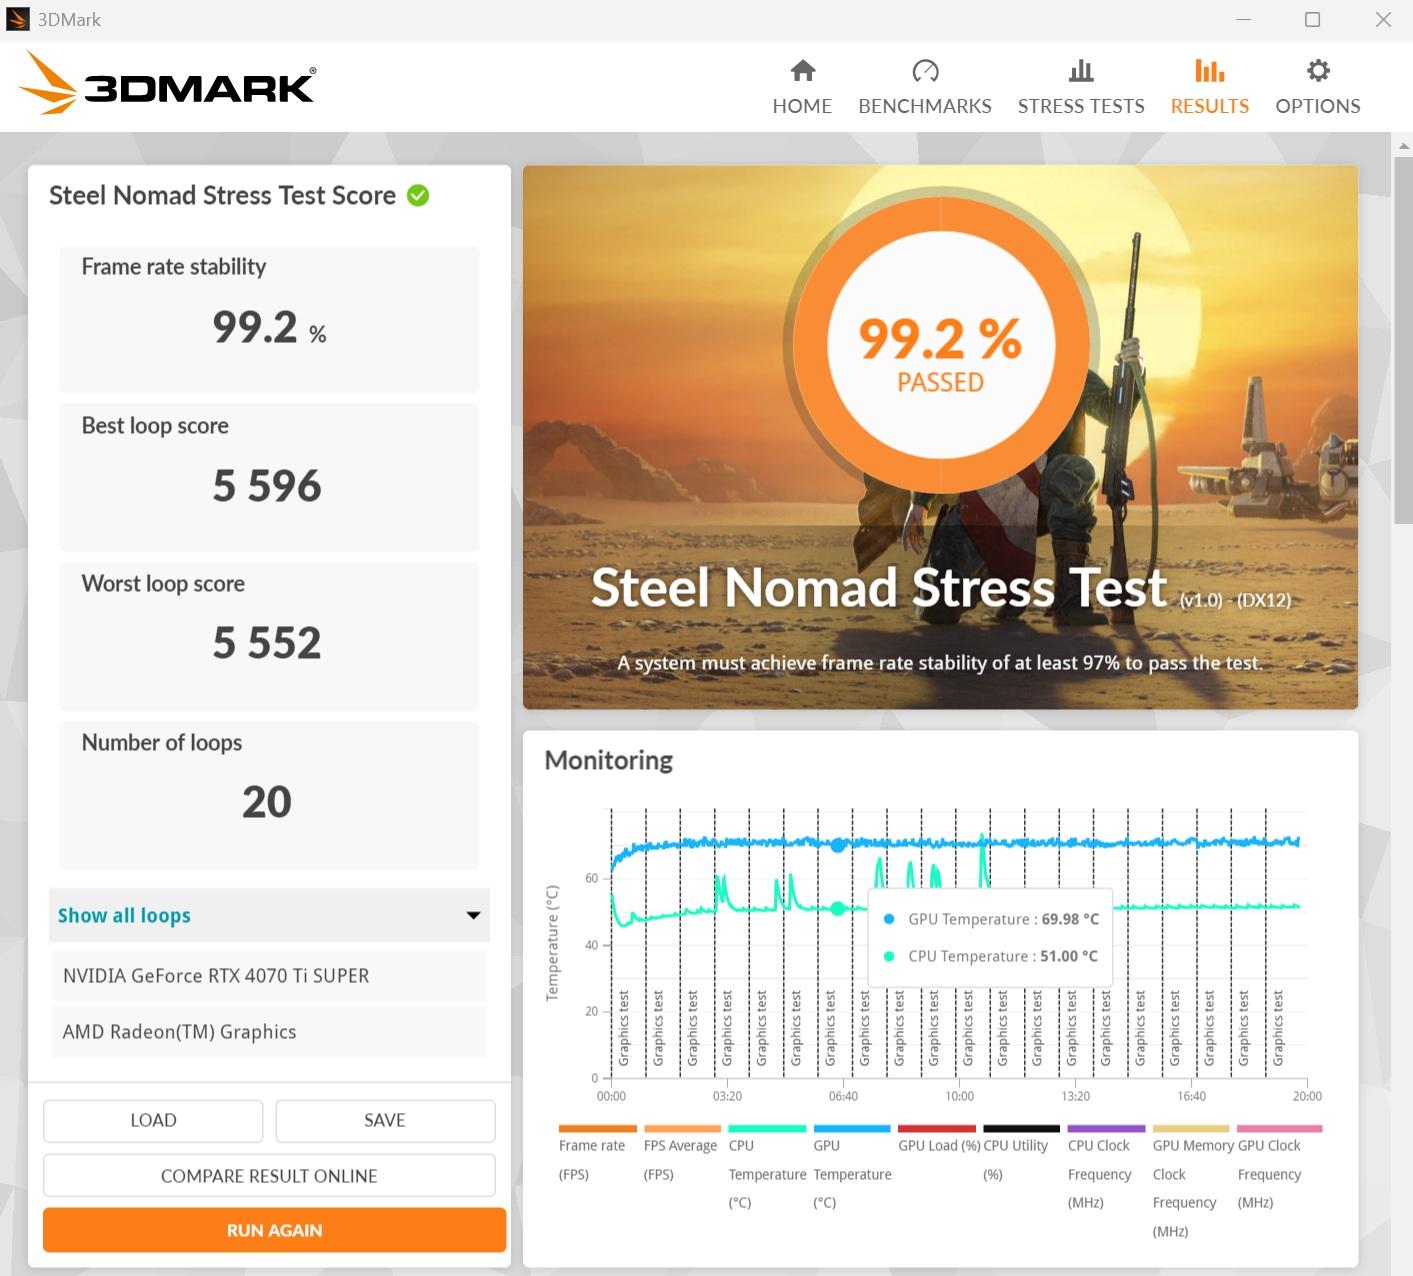Click the 20:00 time axis label
Image resolution: width=1413 pixels, height=1276 pixels.
coord(1306,1096)
